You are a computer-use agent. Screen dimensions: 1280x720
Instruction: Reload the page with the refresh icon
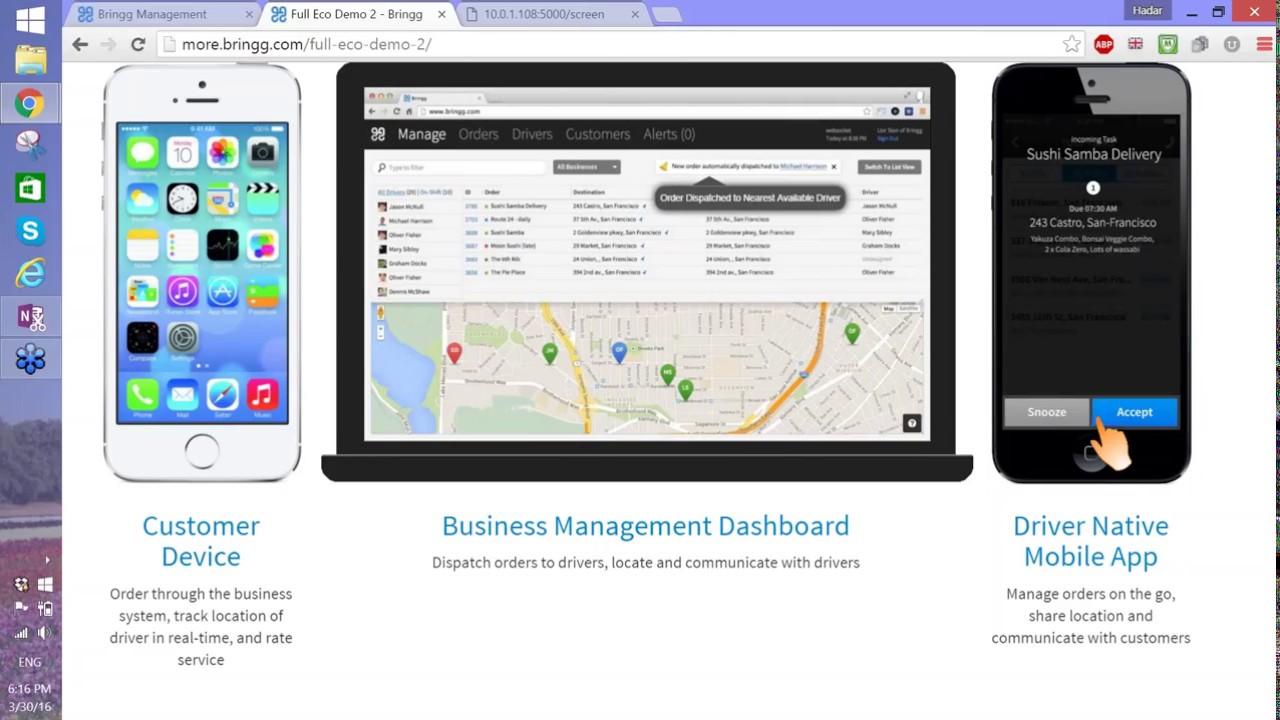138,44
